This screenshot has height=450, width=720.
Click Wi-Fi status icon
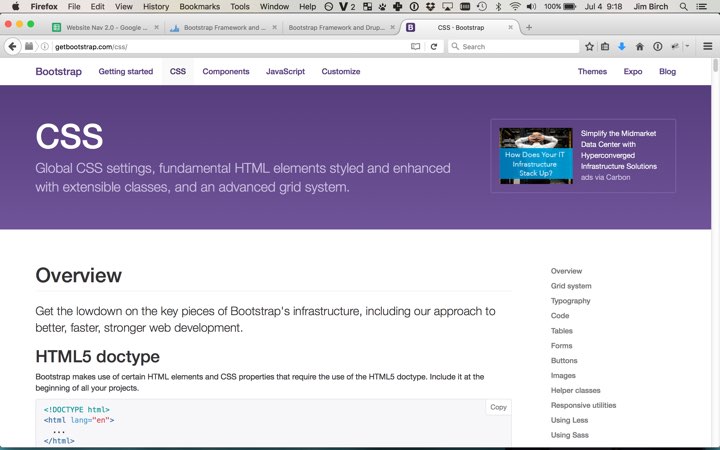pos(515,6)
